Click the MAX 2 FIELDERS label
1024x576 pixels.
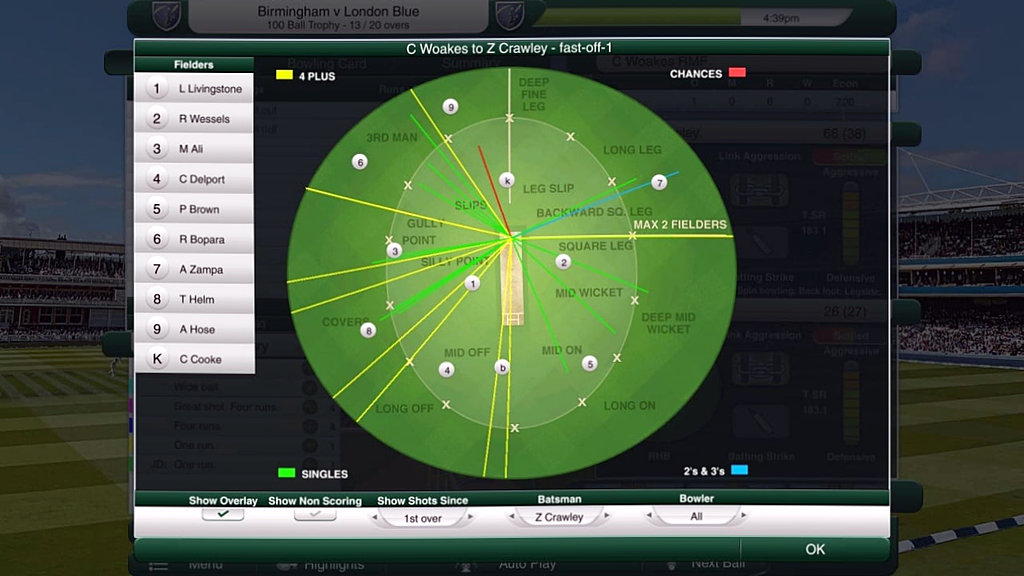(680, 225)
